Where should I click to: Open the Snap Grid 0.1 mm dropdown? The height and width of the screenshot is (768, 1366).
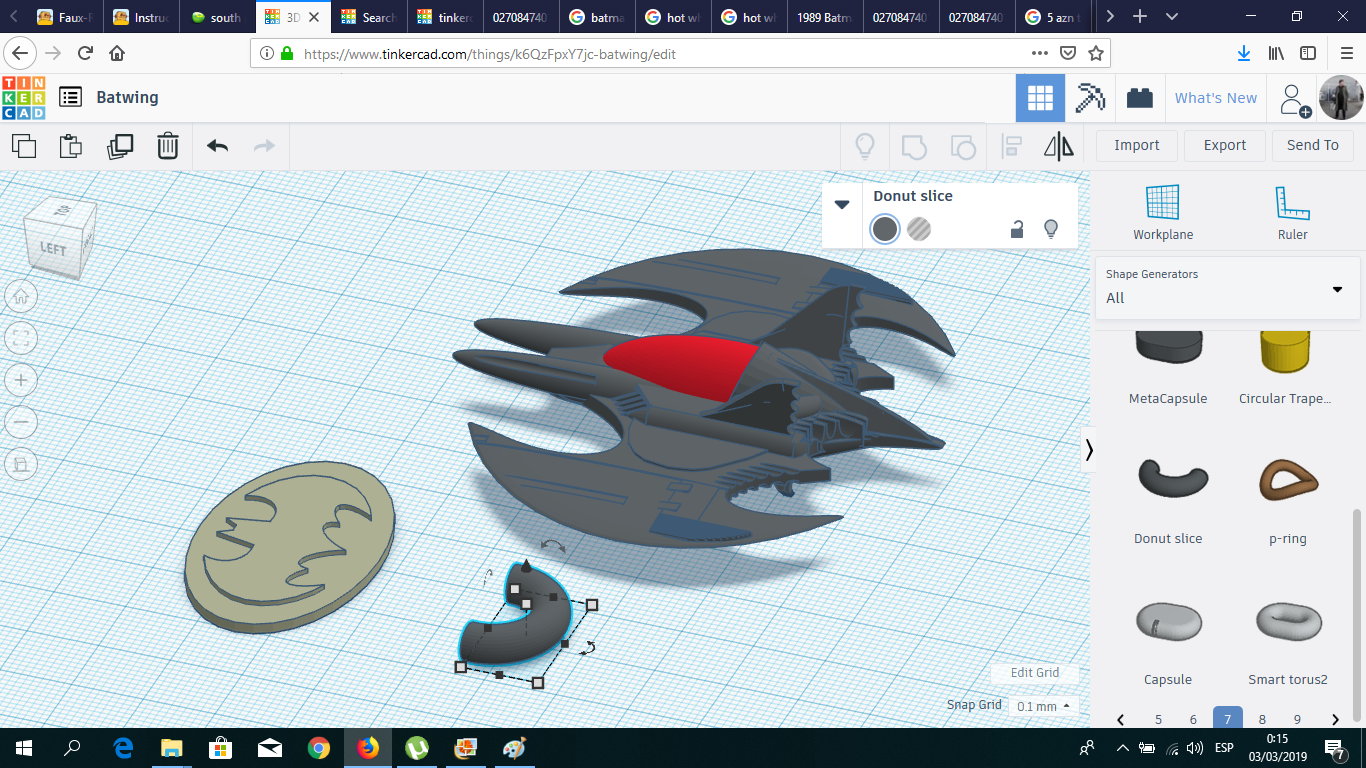tap(1043, 706)
